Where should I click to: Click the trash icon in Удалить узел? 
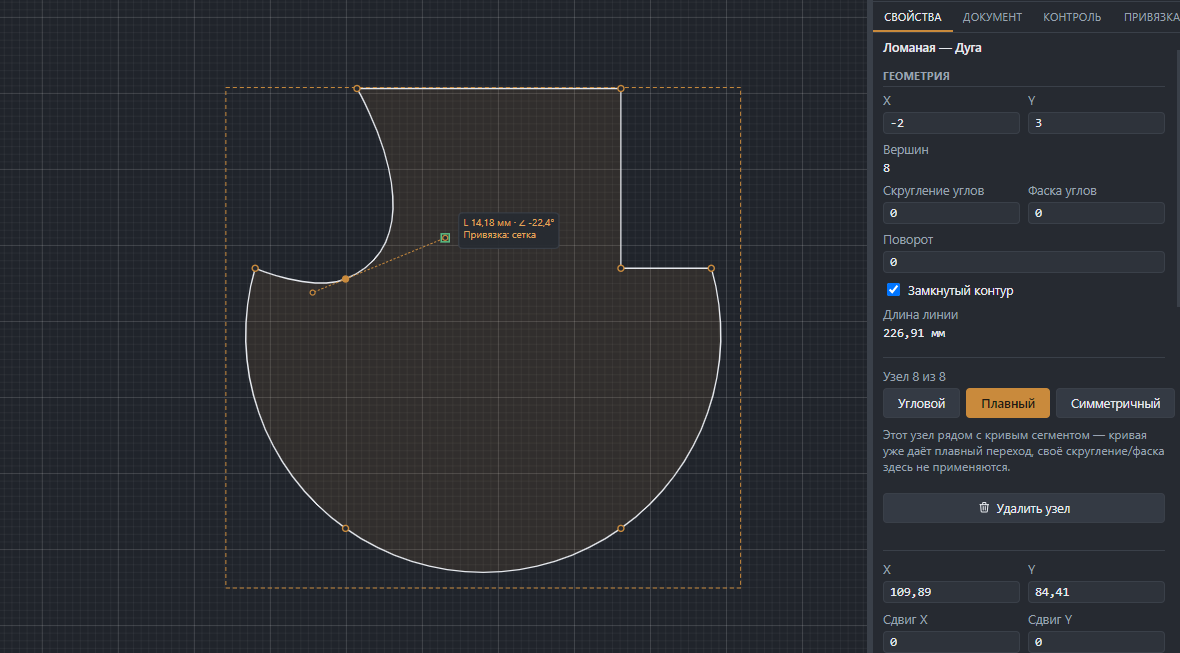point(984,508)
